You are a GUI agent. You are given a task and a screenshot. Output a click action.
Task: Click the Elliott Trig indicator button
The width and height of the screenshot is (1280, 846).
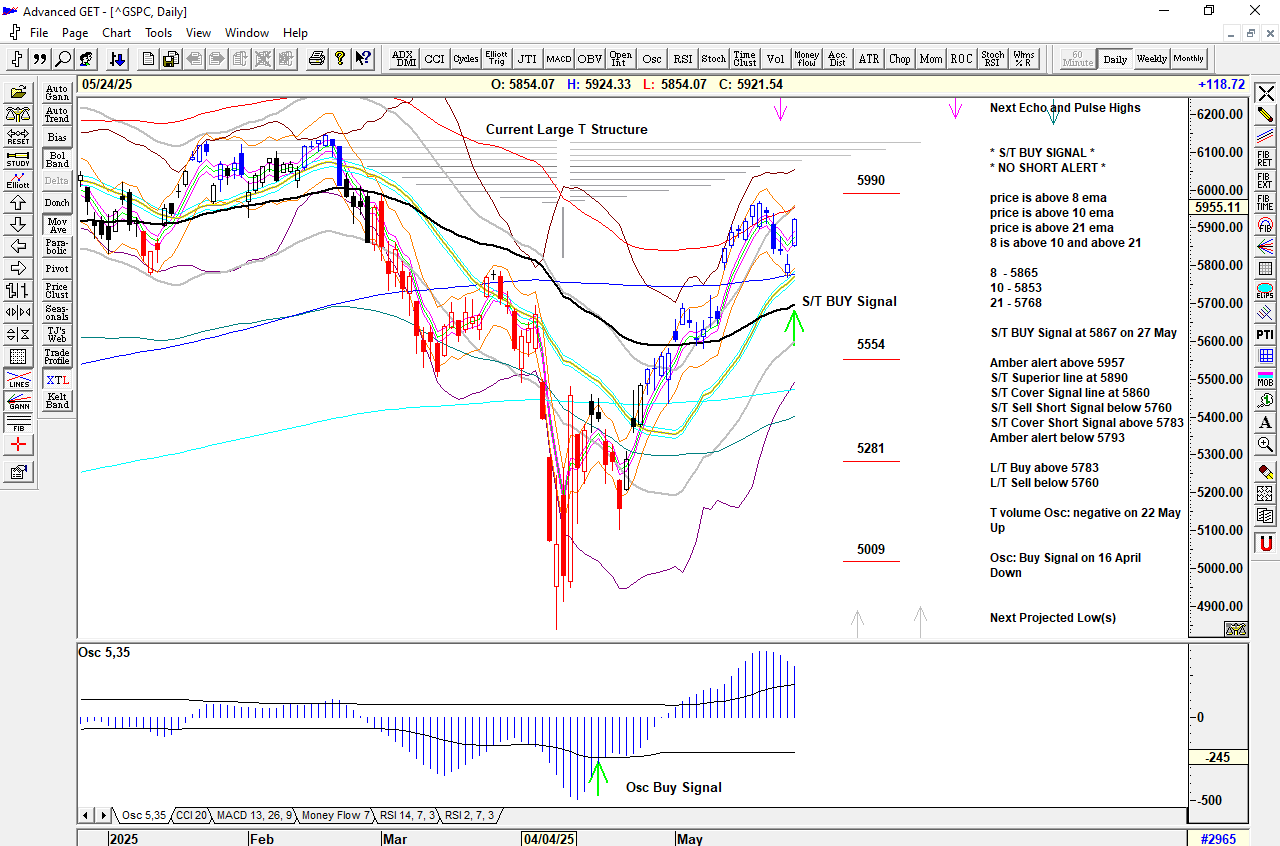pyautogui.click(x=496, y=59)
